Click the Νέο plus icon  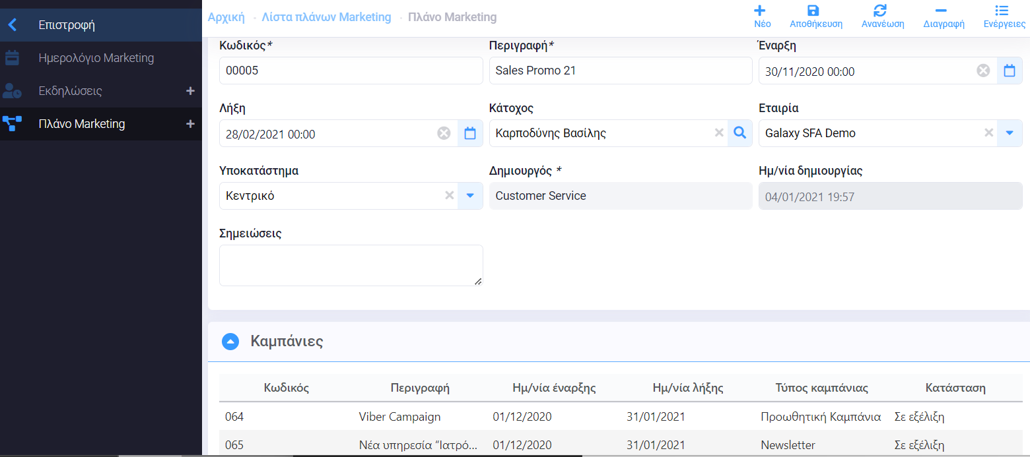click(761, 11)
